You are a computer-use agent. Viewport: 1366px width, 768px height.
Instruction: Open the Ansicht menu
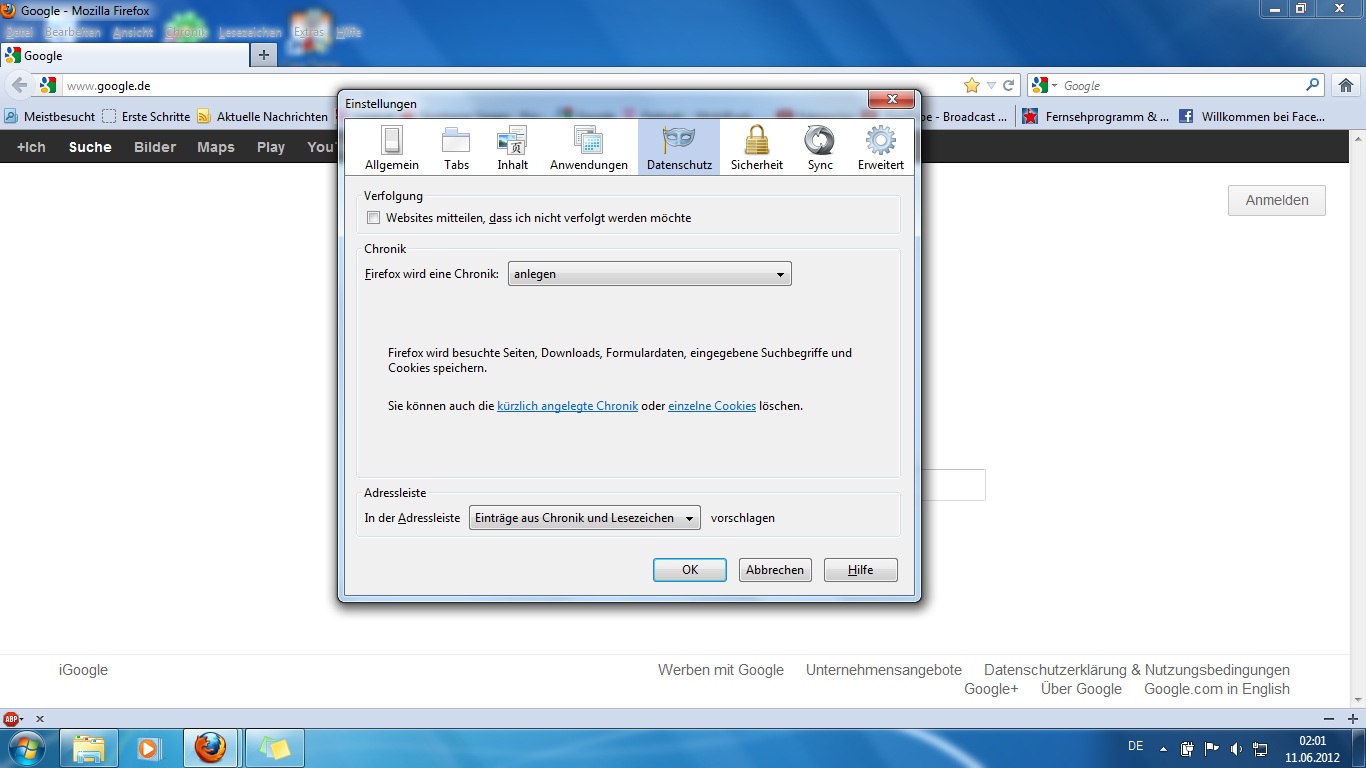tap(133, 32)
